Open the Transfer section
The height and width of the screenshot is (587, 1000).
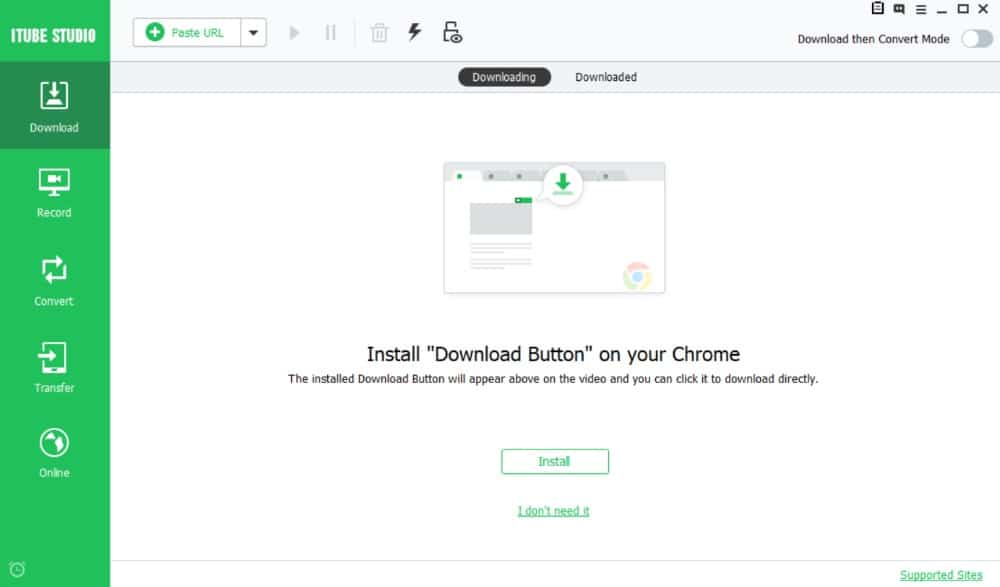54,365
